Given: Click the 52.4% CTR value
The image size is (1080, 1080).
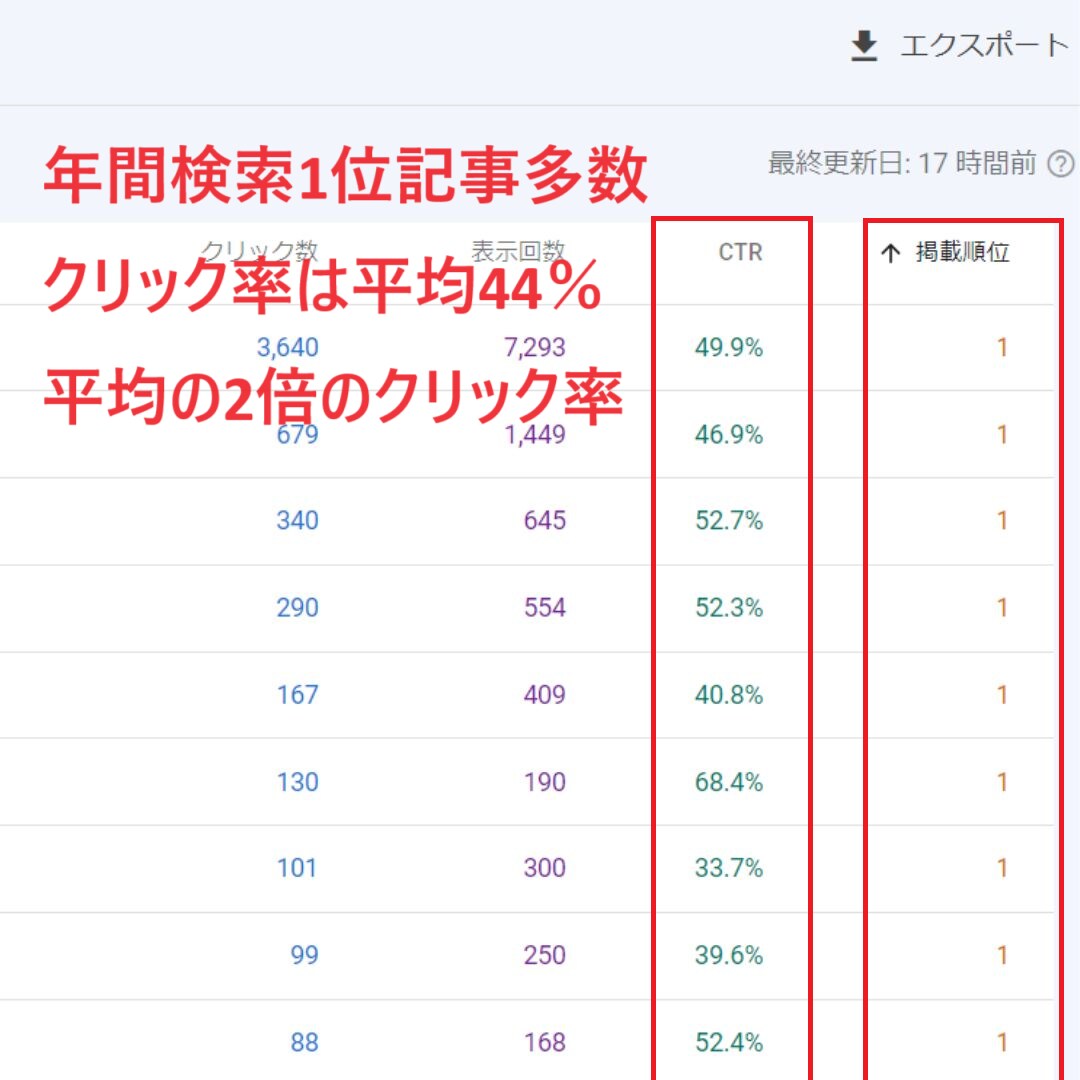Looking at the screenshot, I should coord(729,1042).
